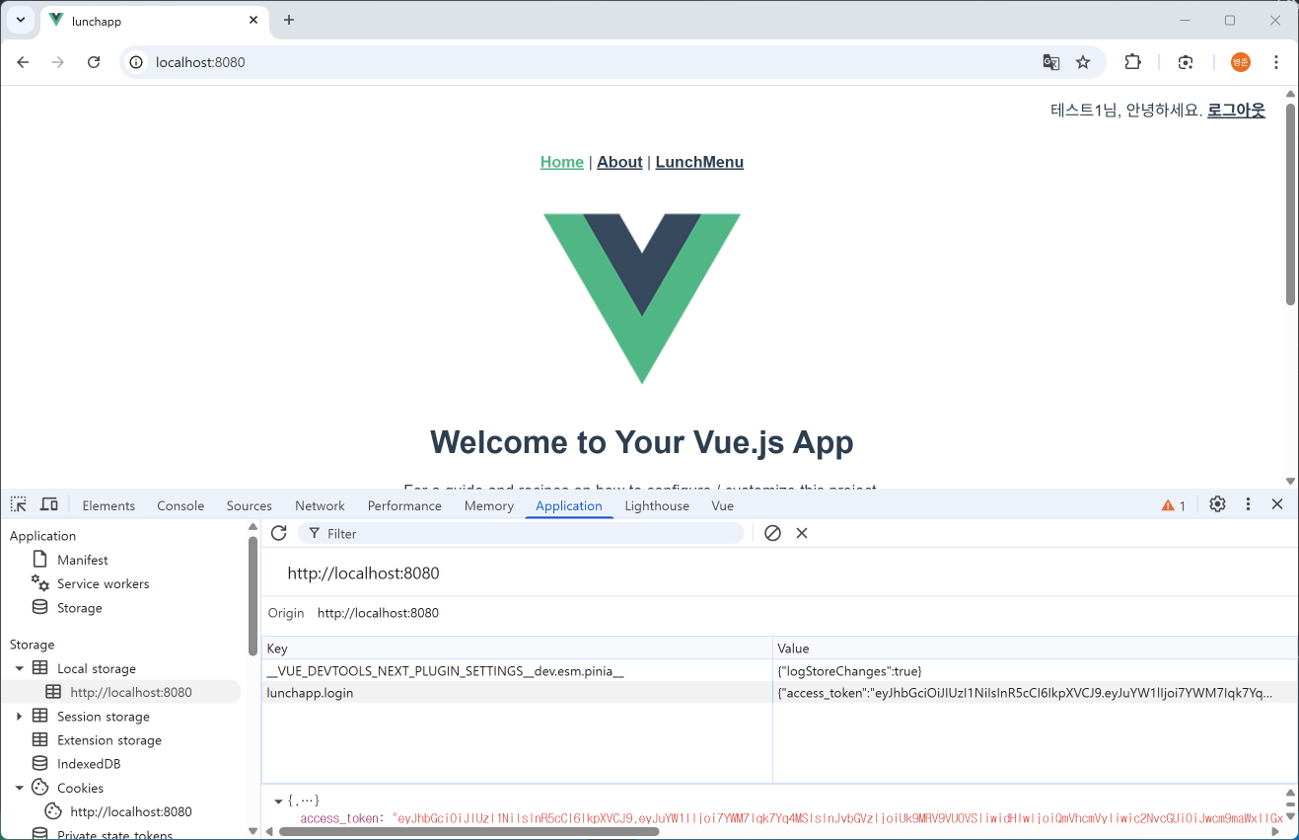Bookmark this page with the star icon
This screenshot has height=840, width=1299.
(1083, 62)
